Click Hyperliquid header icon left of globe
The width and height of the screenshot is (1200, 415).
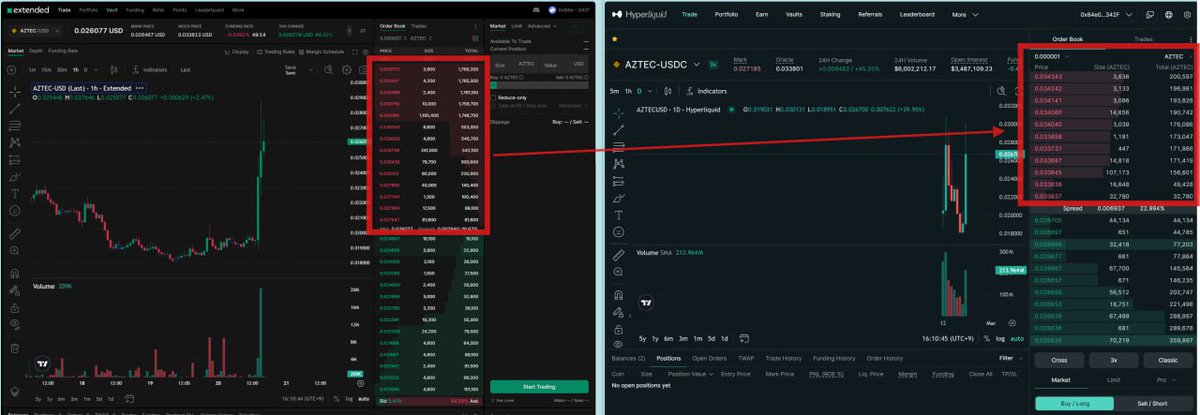[x=1151, y=15]
